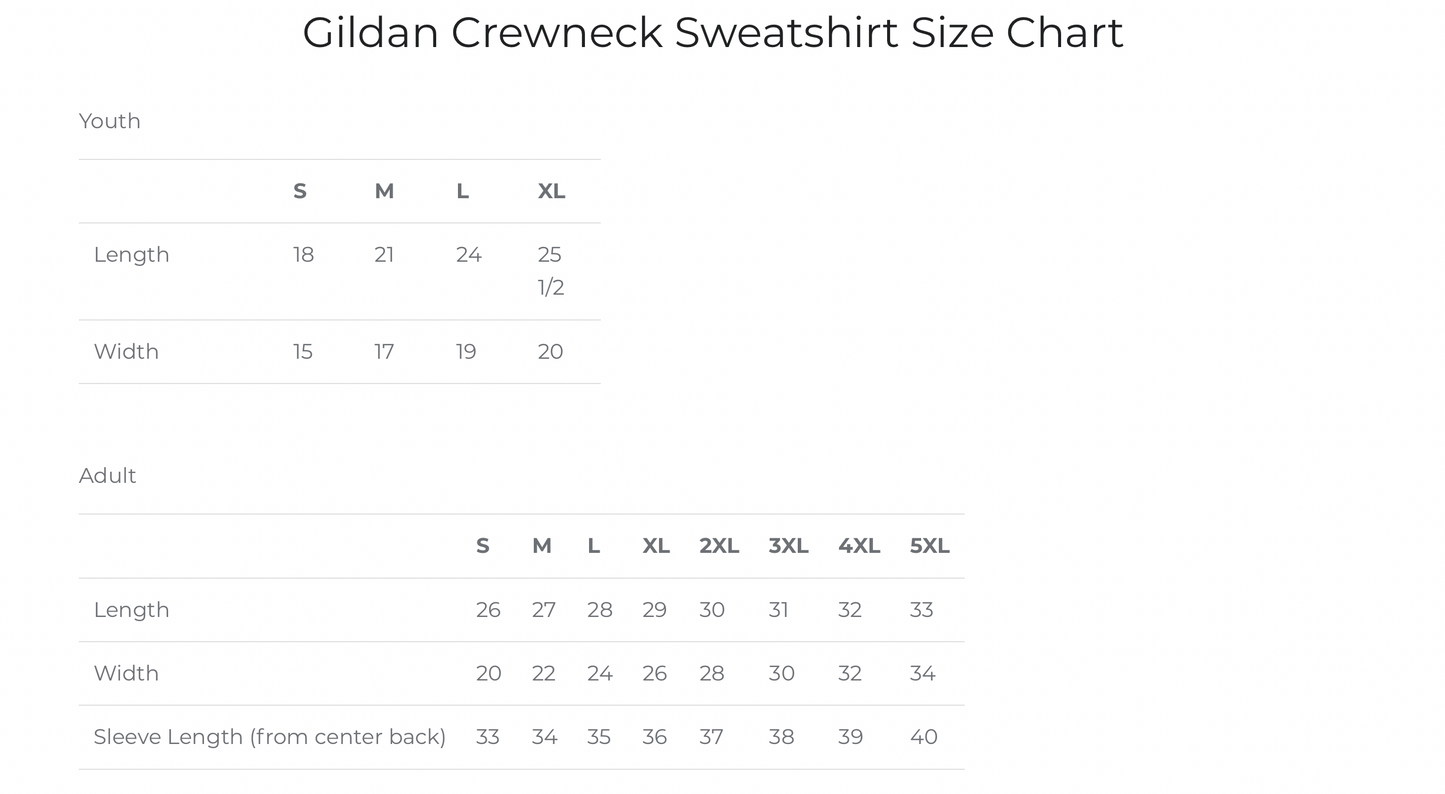Click the Adult small length value 26
The image size is (1445, 794).
488,610
